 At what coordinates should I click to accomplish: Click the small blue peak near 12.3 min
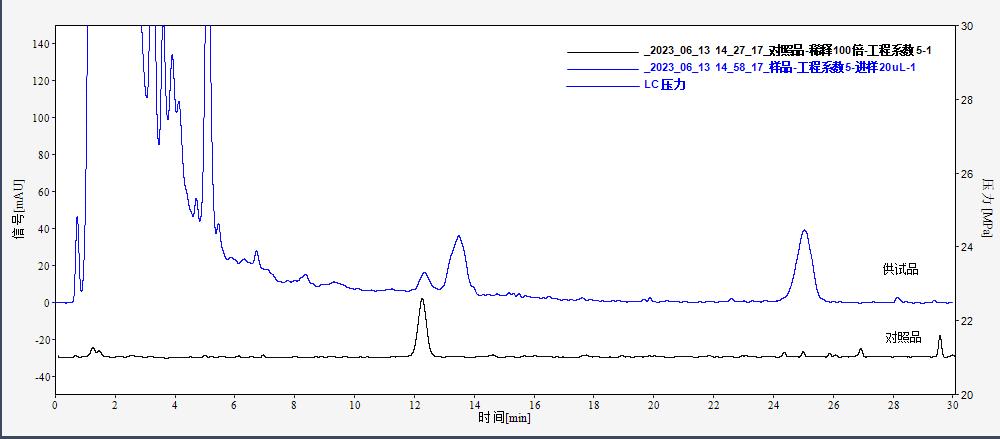424,274
